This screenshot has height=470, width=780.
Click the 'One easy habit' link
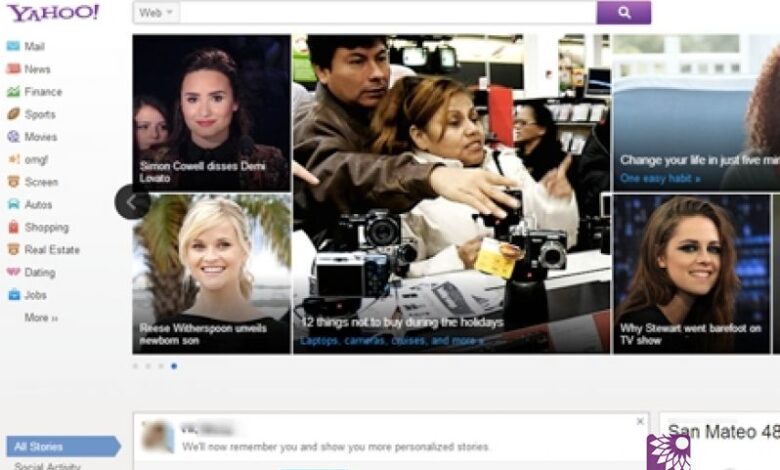coord(659,178)
